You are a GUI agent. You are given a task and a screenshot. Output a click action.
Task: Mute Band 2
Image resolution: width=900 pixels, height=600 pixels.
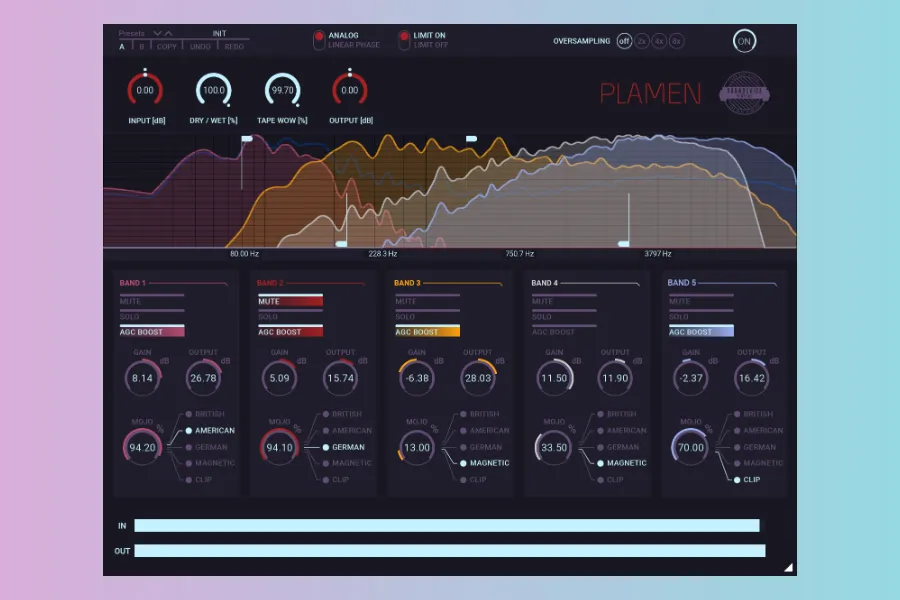[x=290, y=301]
